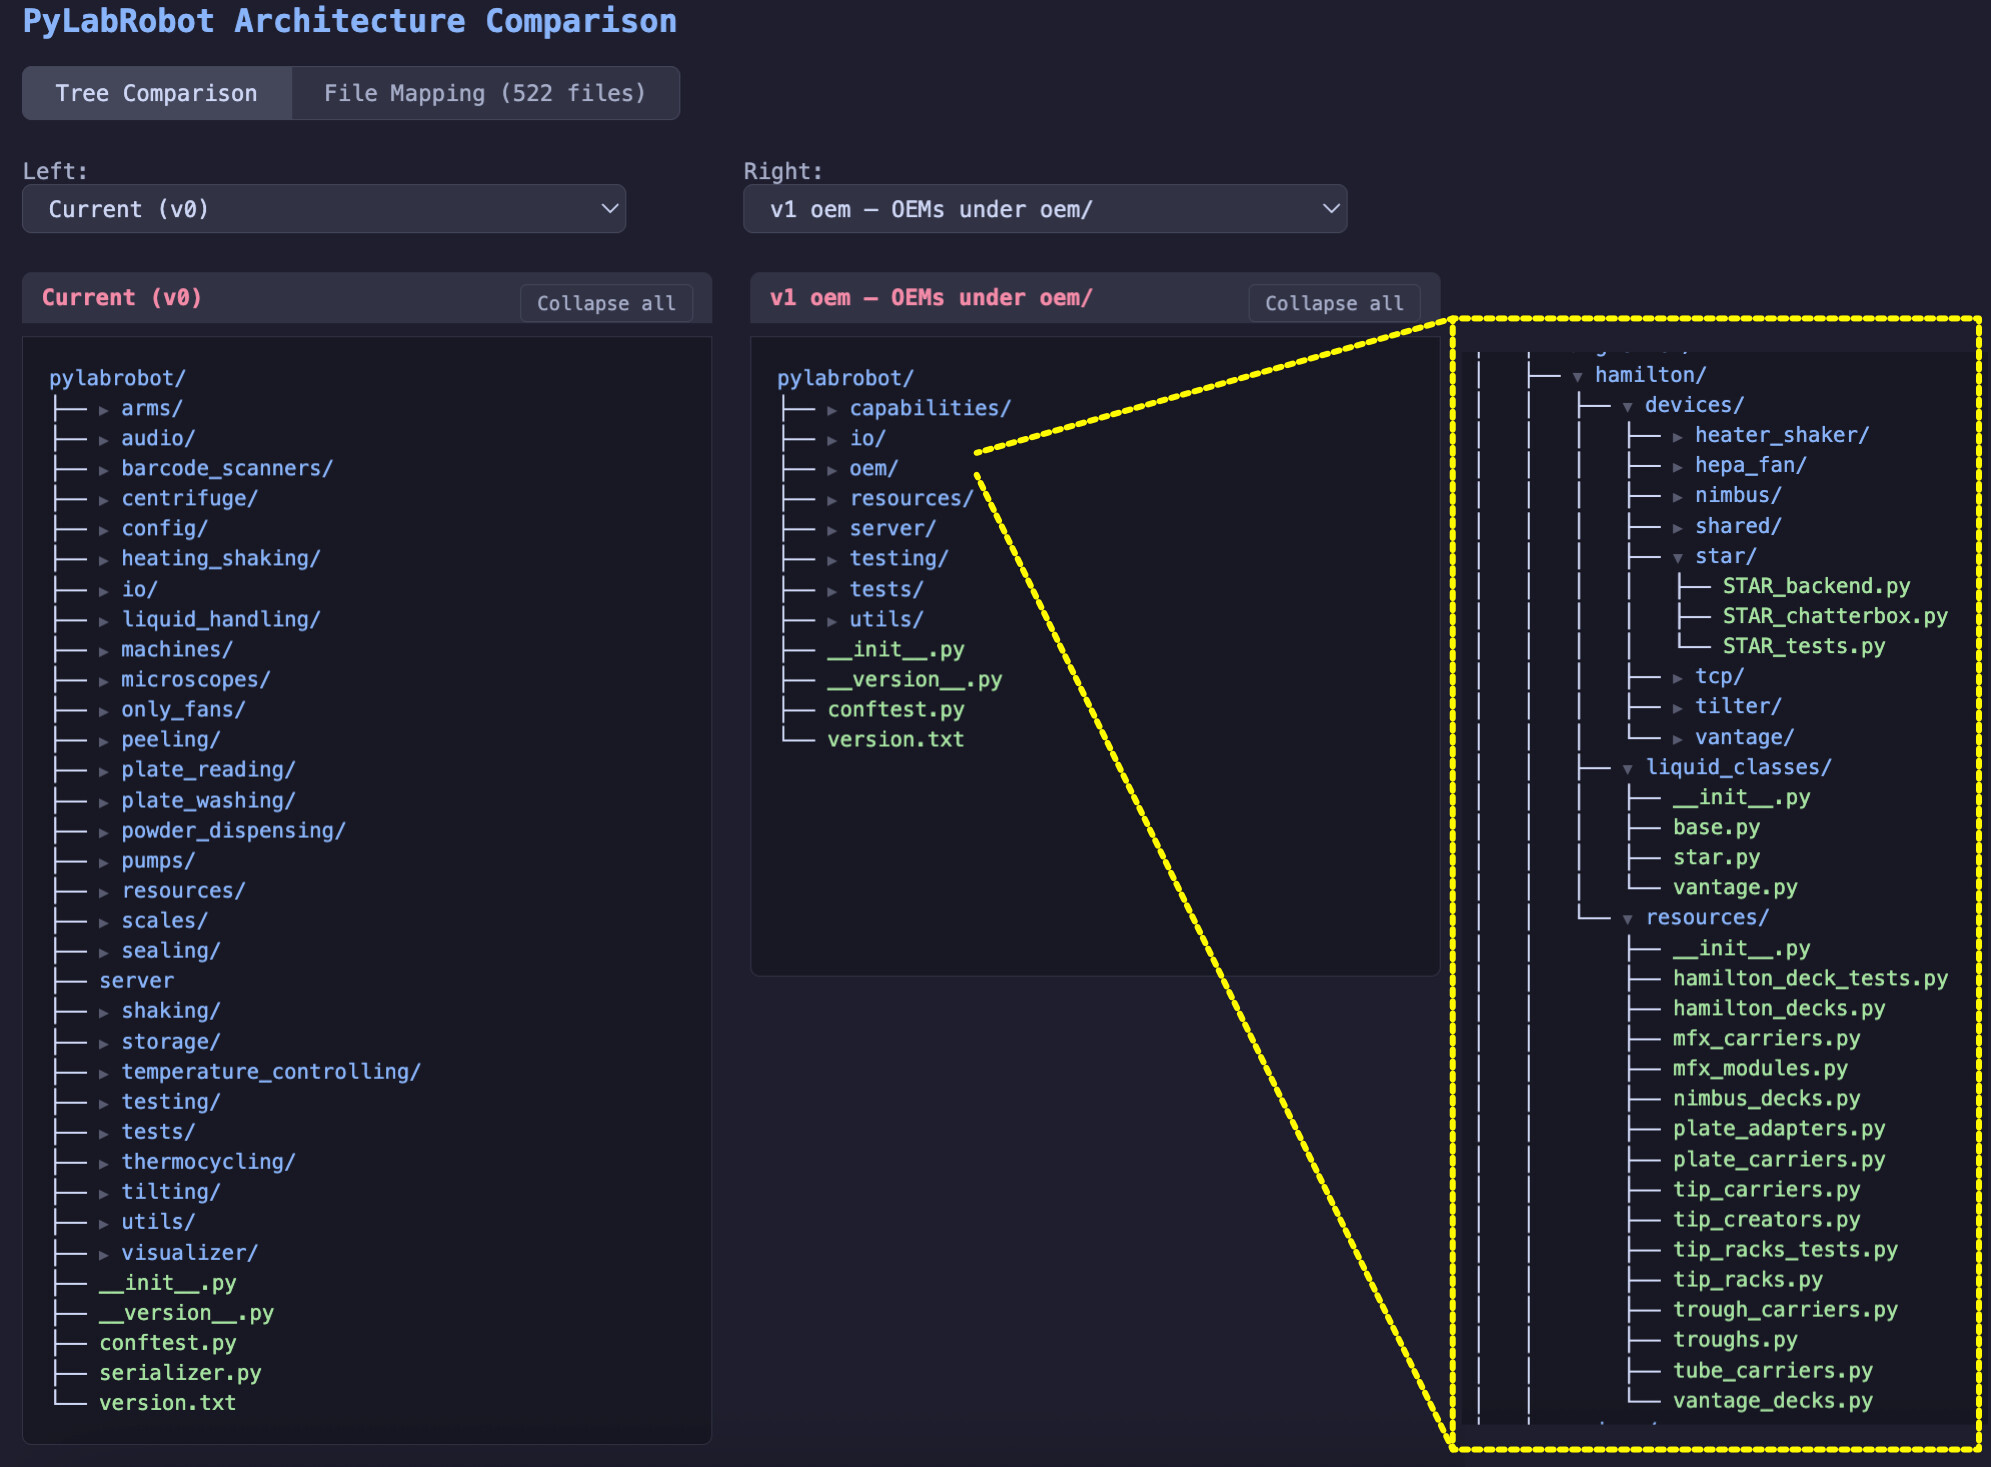This screenshot has height=1467, width=1991.
Task: Expand the temperature_controlling/ folder
Action: 104,1073
